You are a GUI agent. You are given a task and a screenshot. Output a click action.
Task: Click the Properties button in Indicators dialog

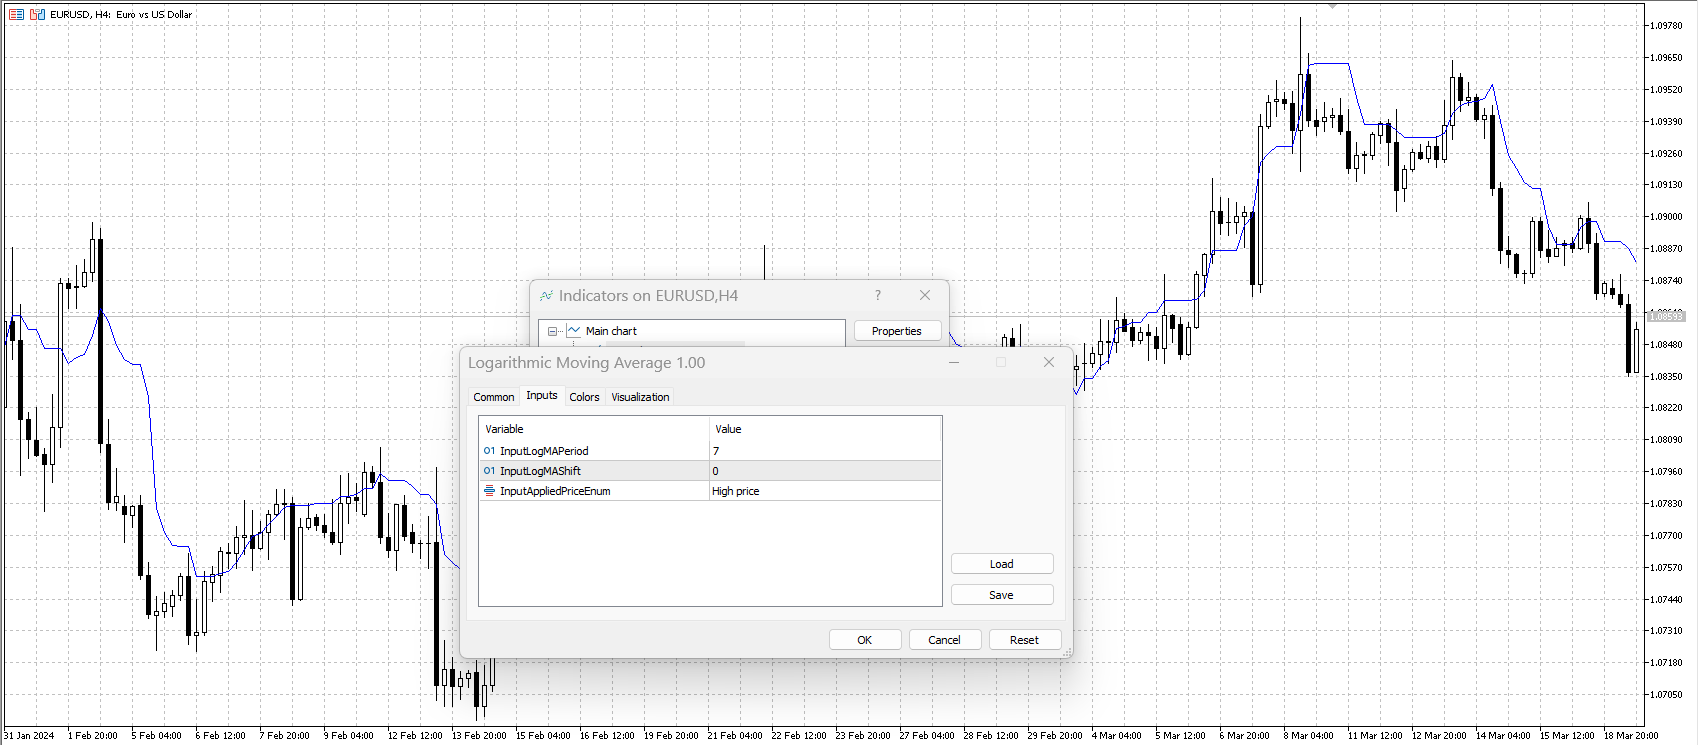point(897,331)
